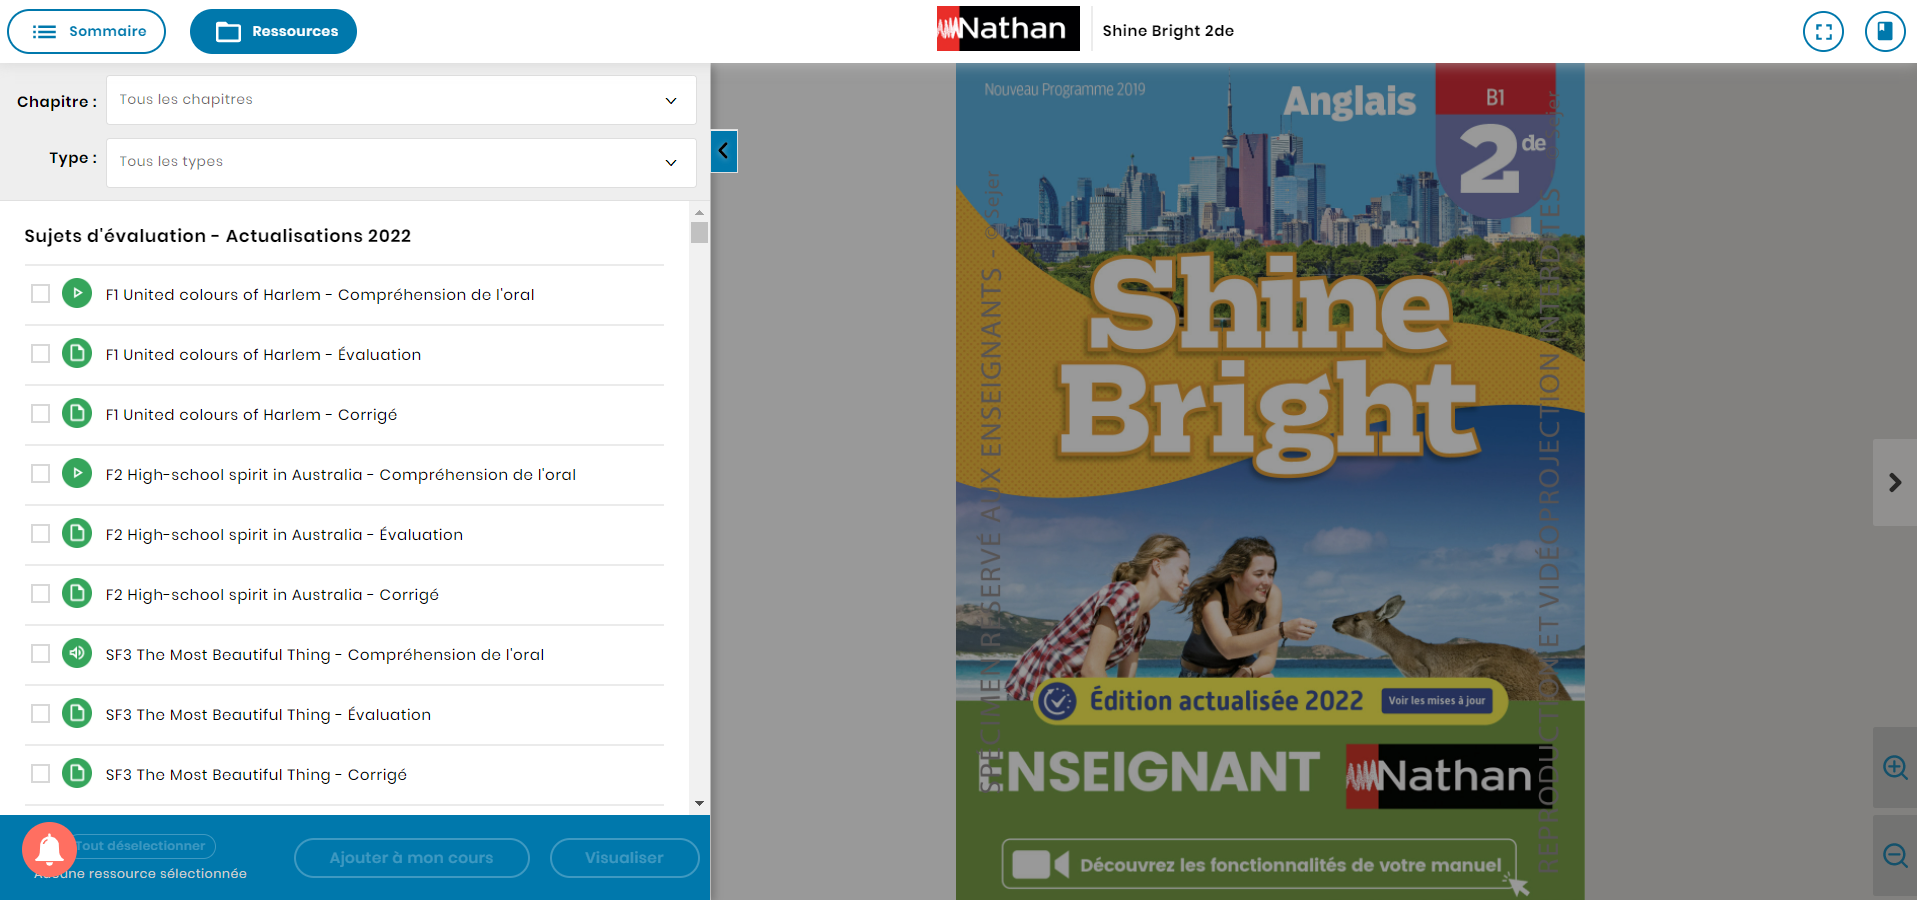Click document icon for F1 Harlem Corrigé

pyautogui.click(x=77, y=413)
